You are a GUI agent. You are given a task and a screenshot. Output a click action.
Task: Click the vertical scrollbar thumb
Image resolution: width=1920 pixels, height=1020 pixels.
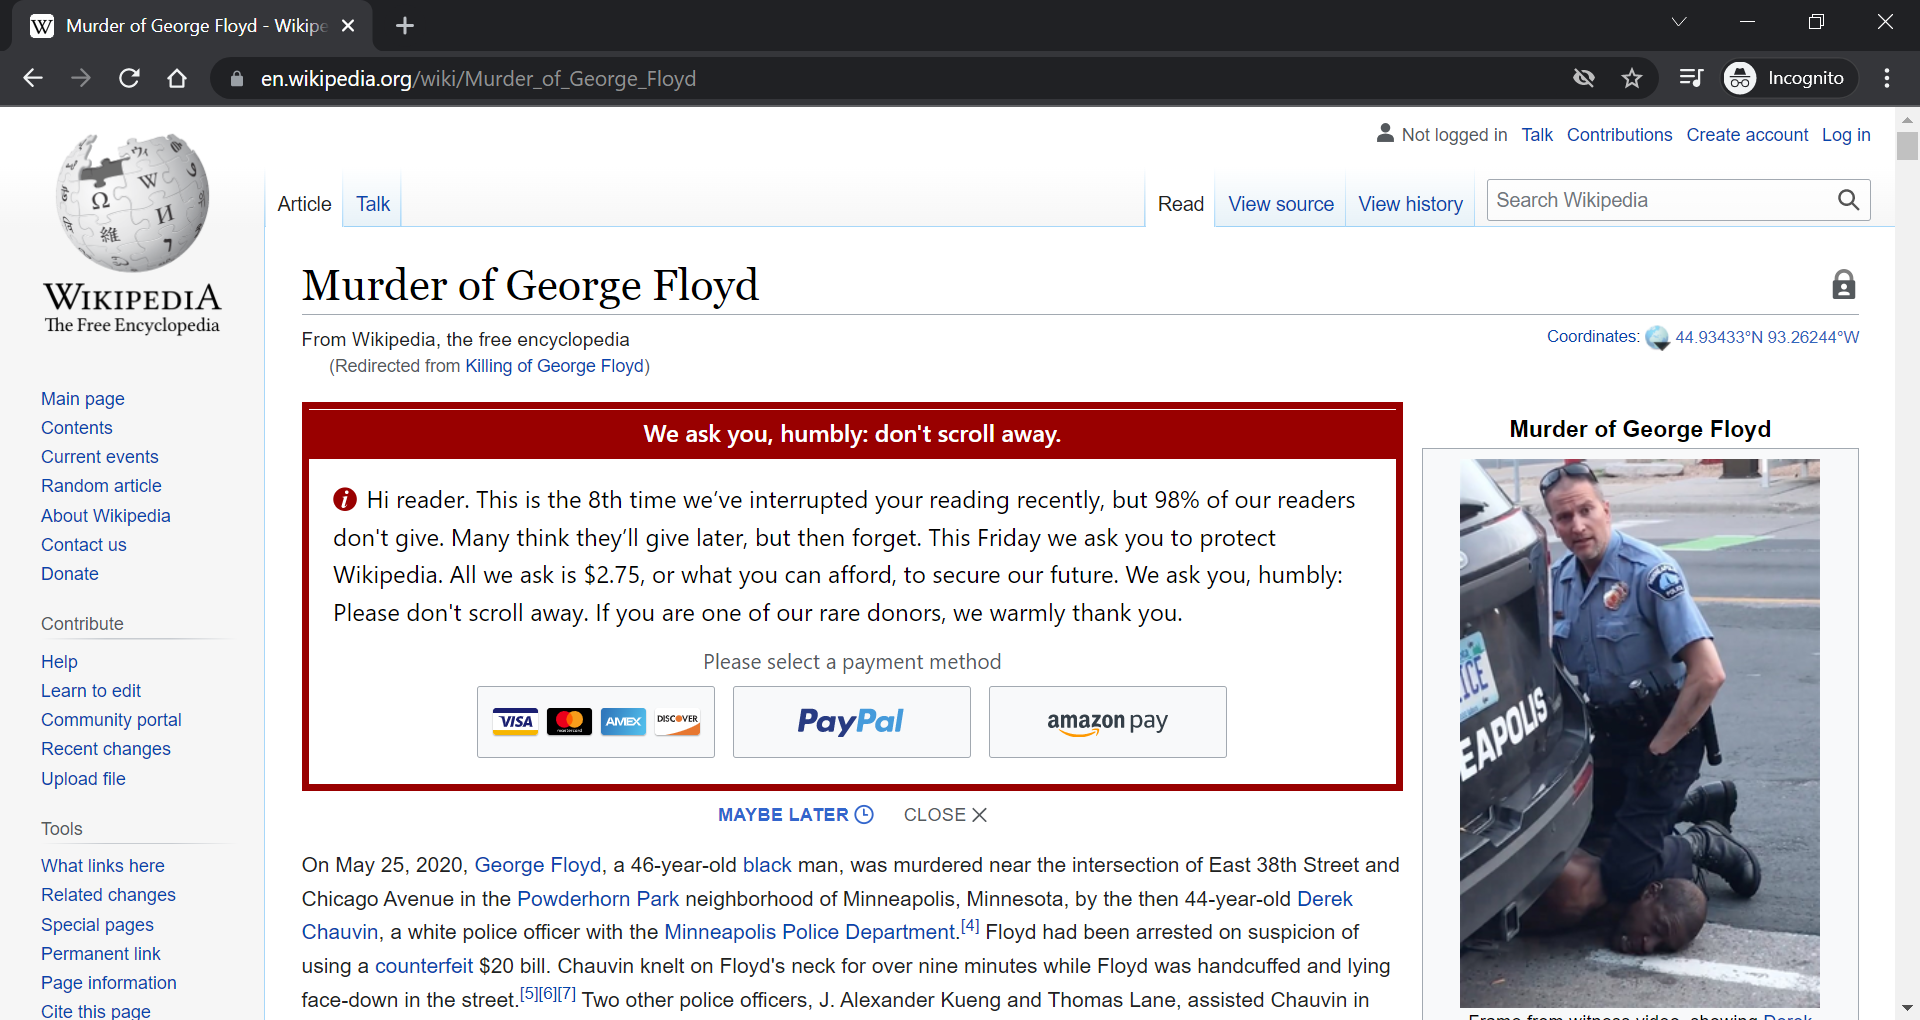point(1907,145)
